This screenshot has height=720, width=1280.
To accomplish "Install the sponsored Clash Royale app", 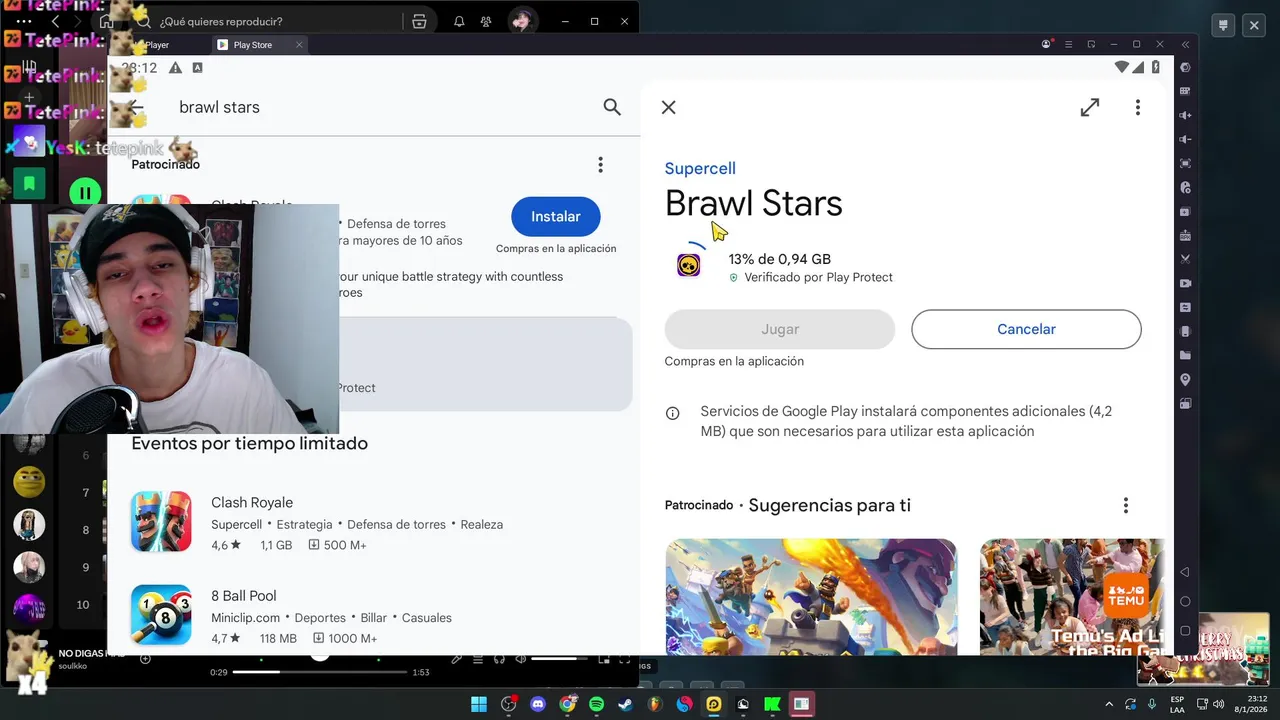I will pyautogui.click(x=556, y=216).
